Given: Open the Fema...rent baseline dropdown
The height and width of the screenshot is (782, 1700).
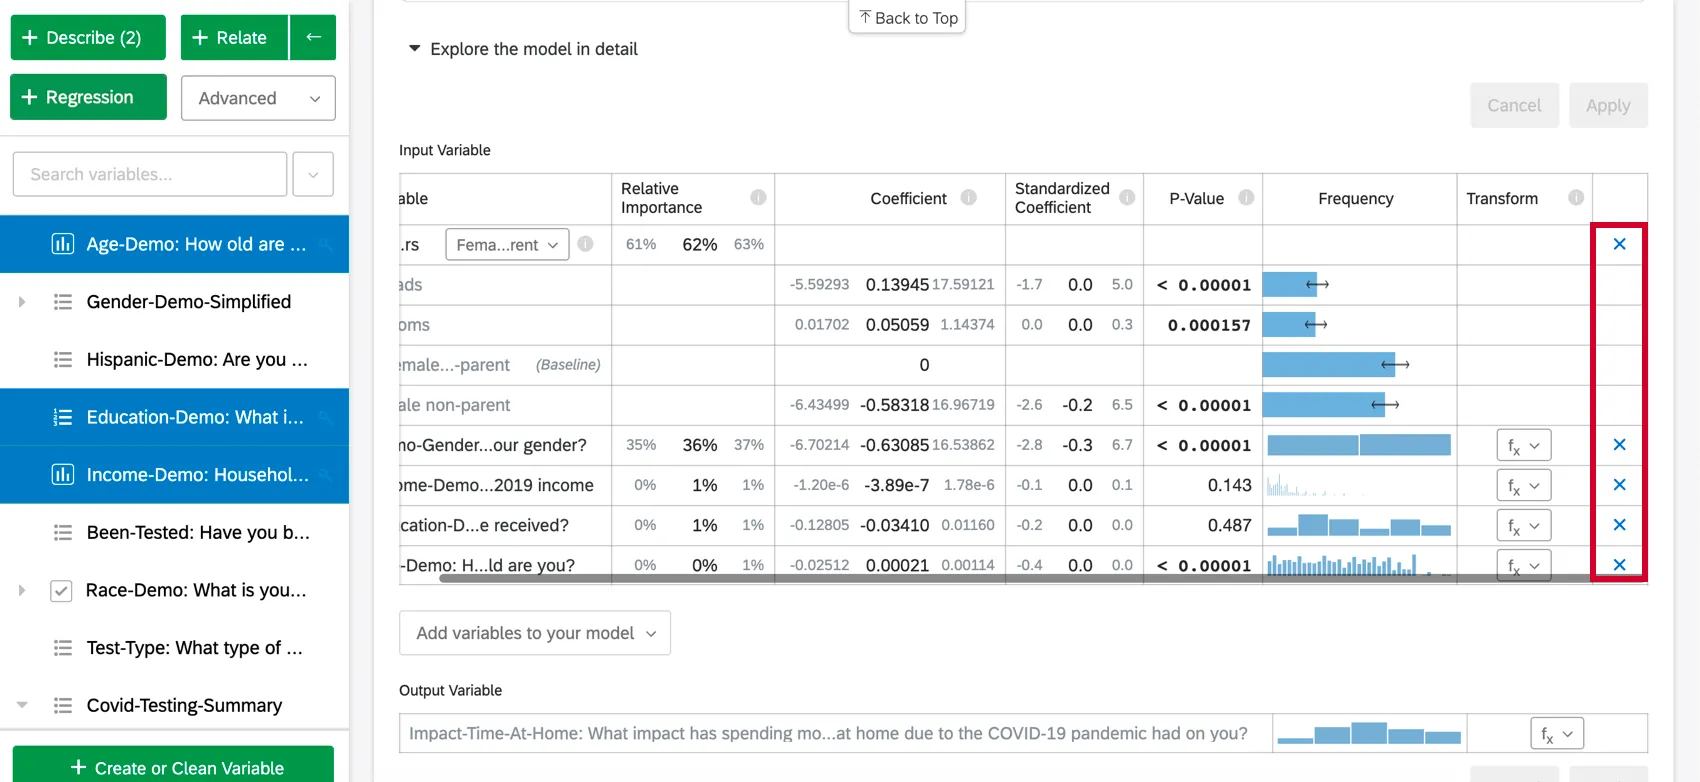Looking at the screenshot, I should [507, 245].
